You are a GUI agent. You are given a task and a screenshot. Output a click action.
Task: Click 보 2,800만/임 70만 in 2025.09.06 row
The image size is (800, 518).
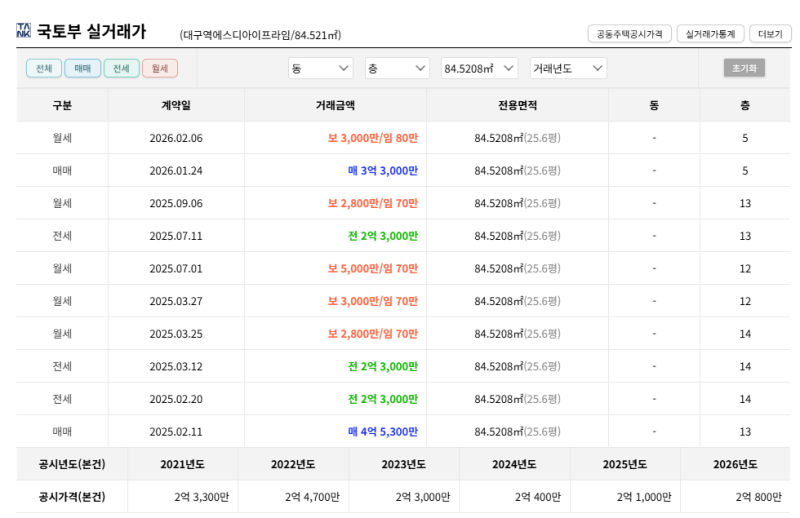(x=373, y=204)
